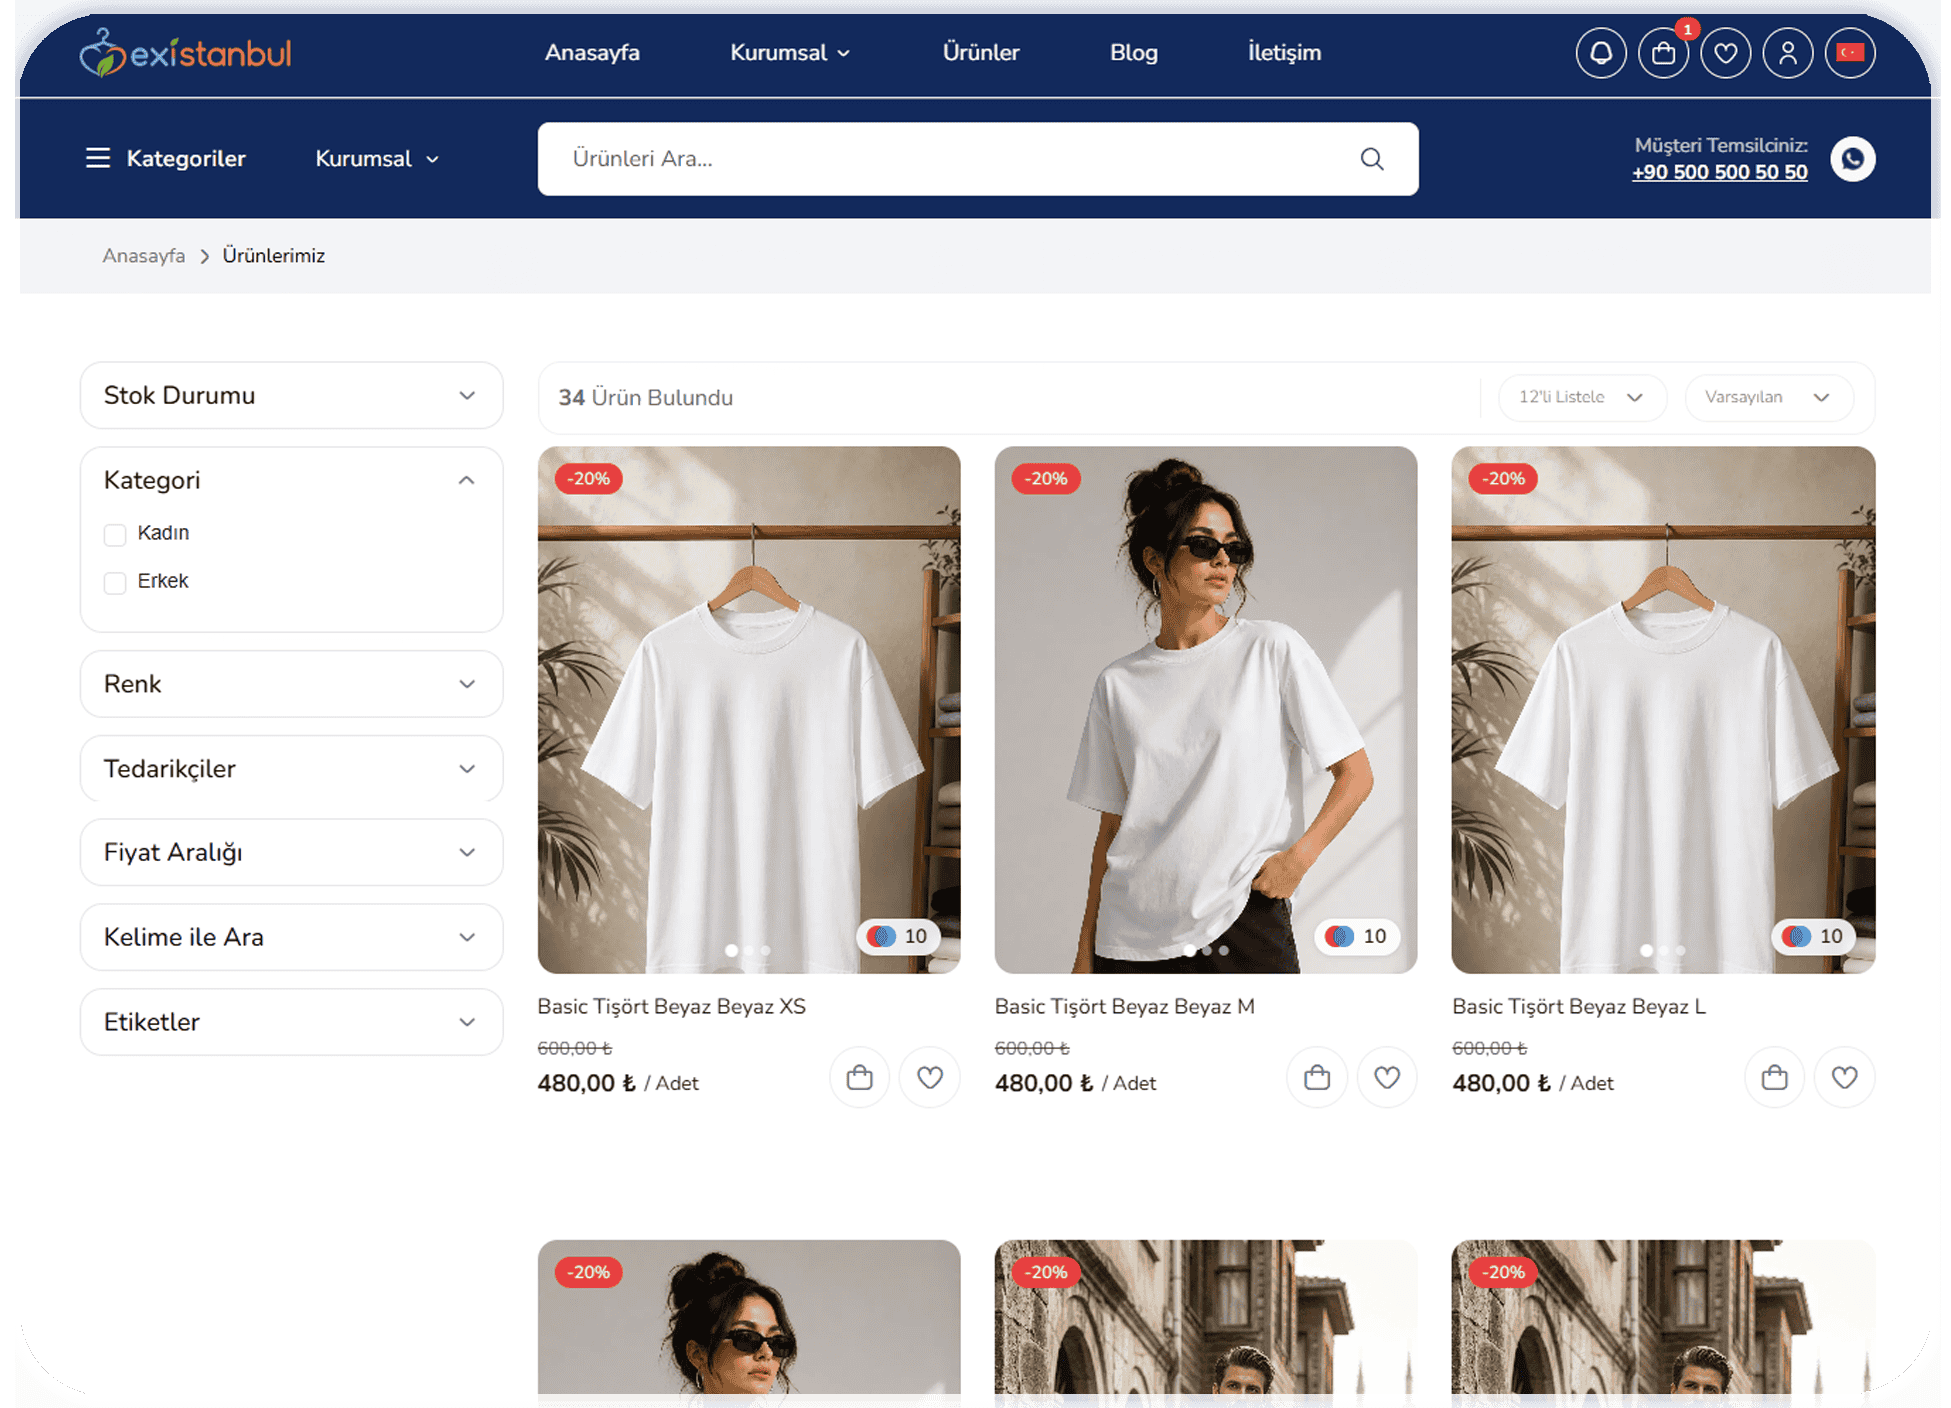Open the Basic Tişört Beyaz Beyaz M image
The height and width of the screenshot is (1408, 1951).
click(1206, 710)
